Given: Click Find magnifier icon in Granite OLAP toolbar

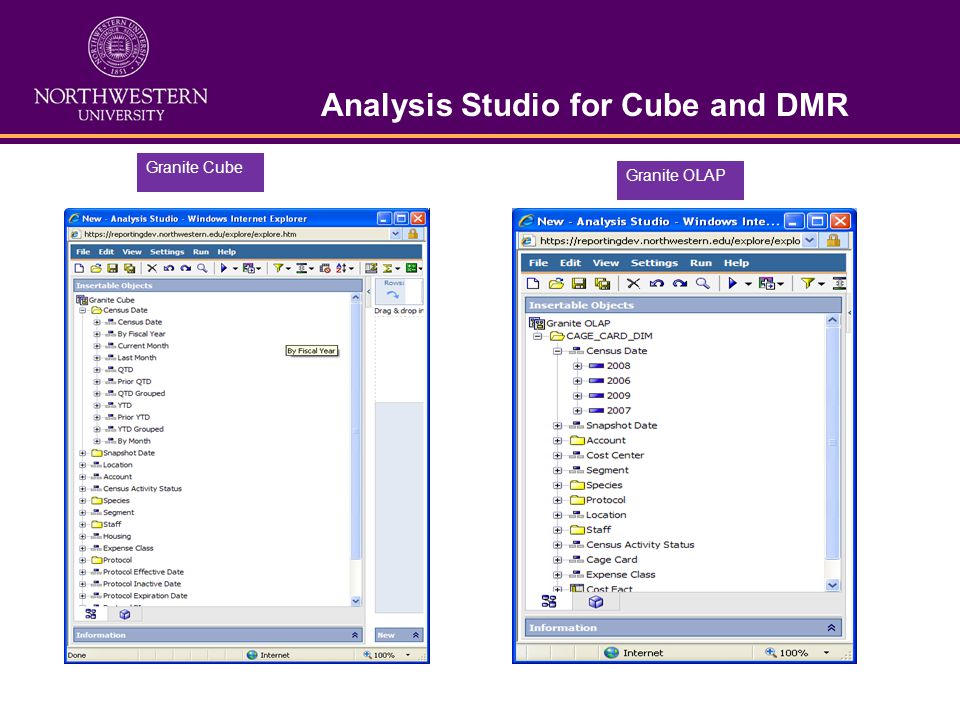Looking at the screenshot, I should point(703,283).
